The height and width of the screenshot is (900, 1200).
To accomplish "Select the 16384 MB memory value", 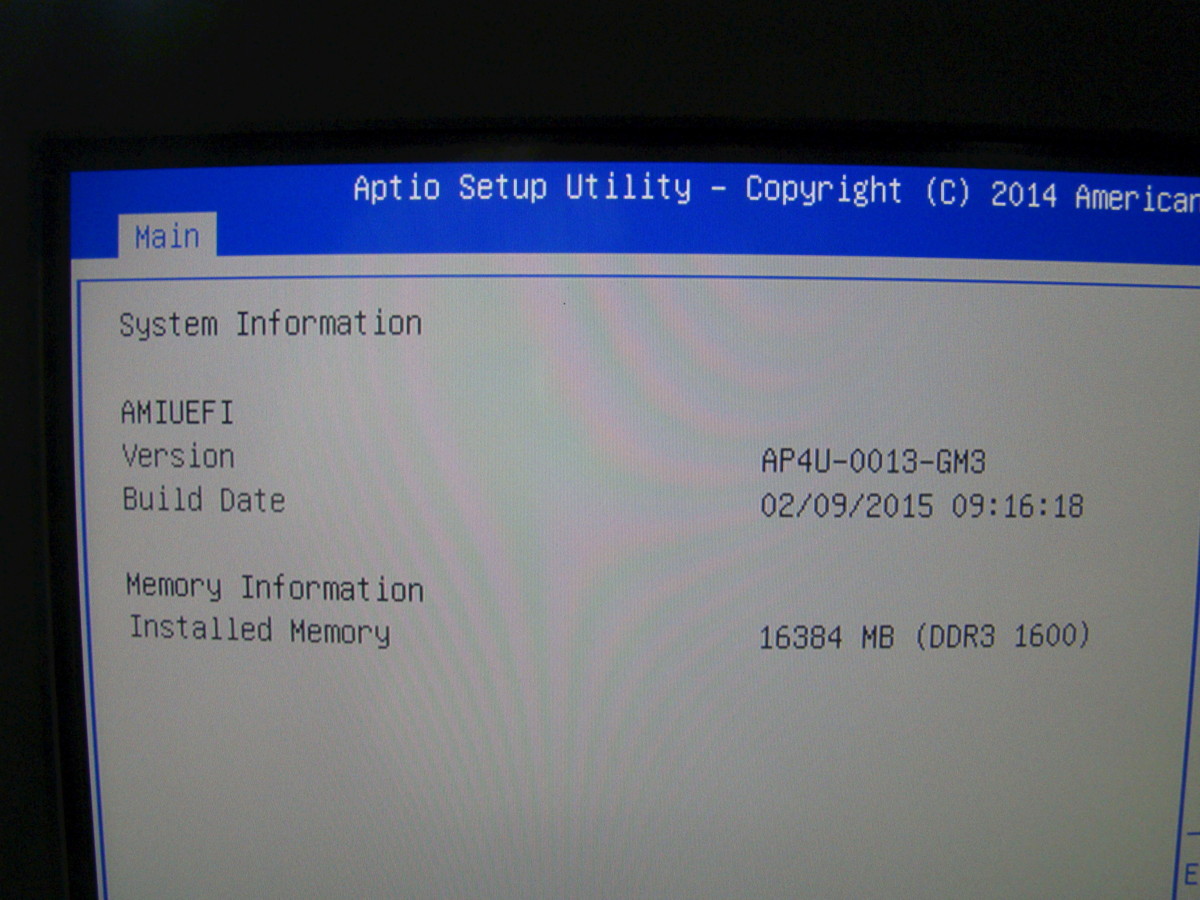I will tap(826, 636).
